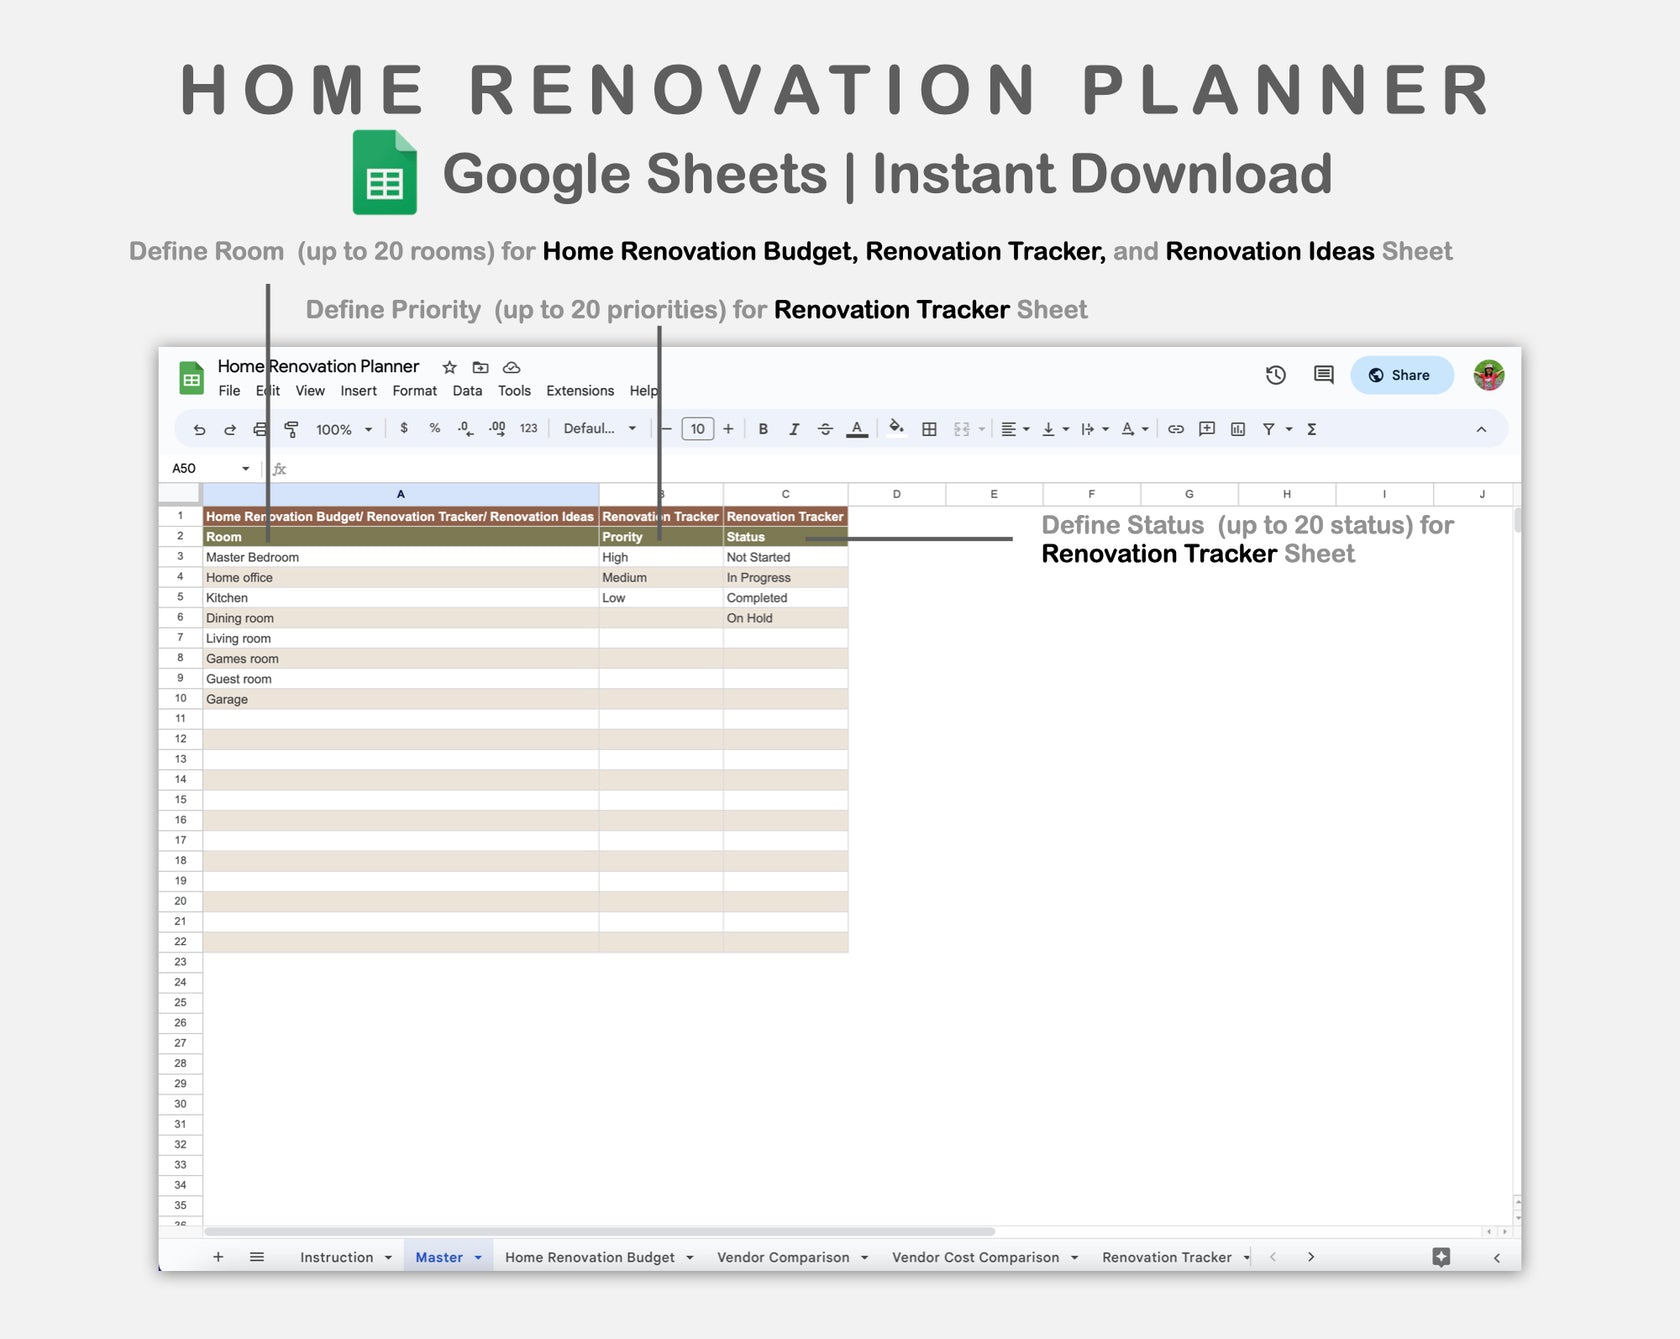Open version history icon
Viewport: 1680px width, 1339px height.
click(x=1275, y=375)
